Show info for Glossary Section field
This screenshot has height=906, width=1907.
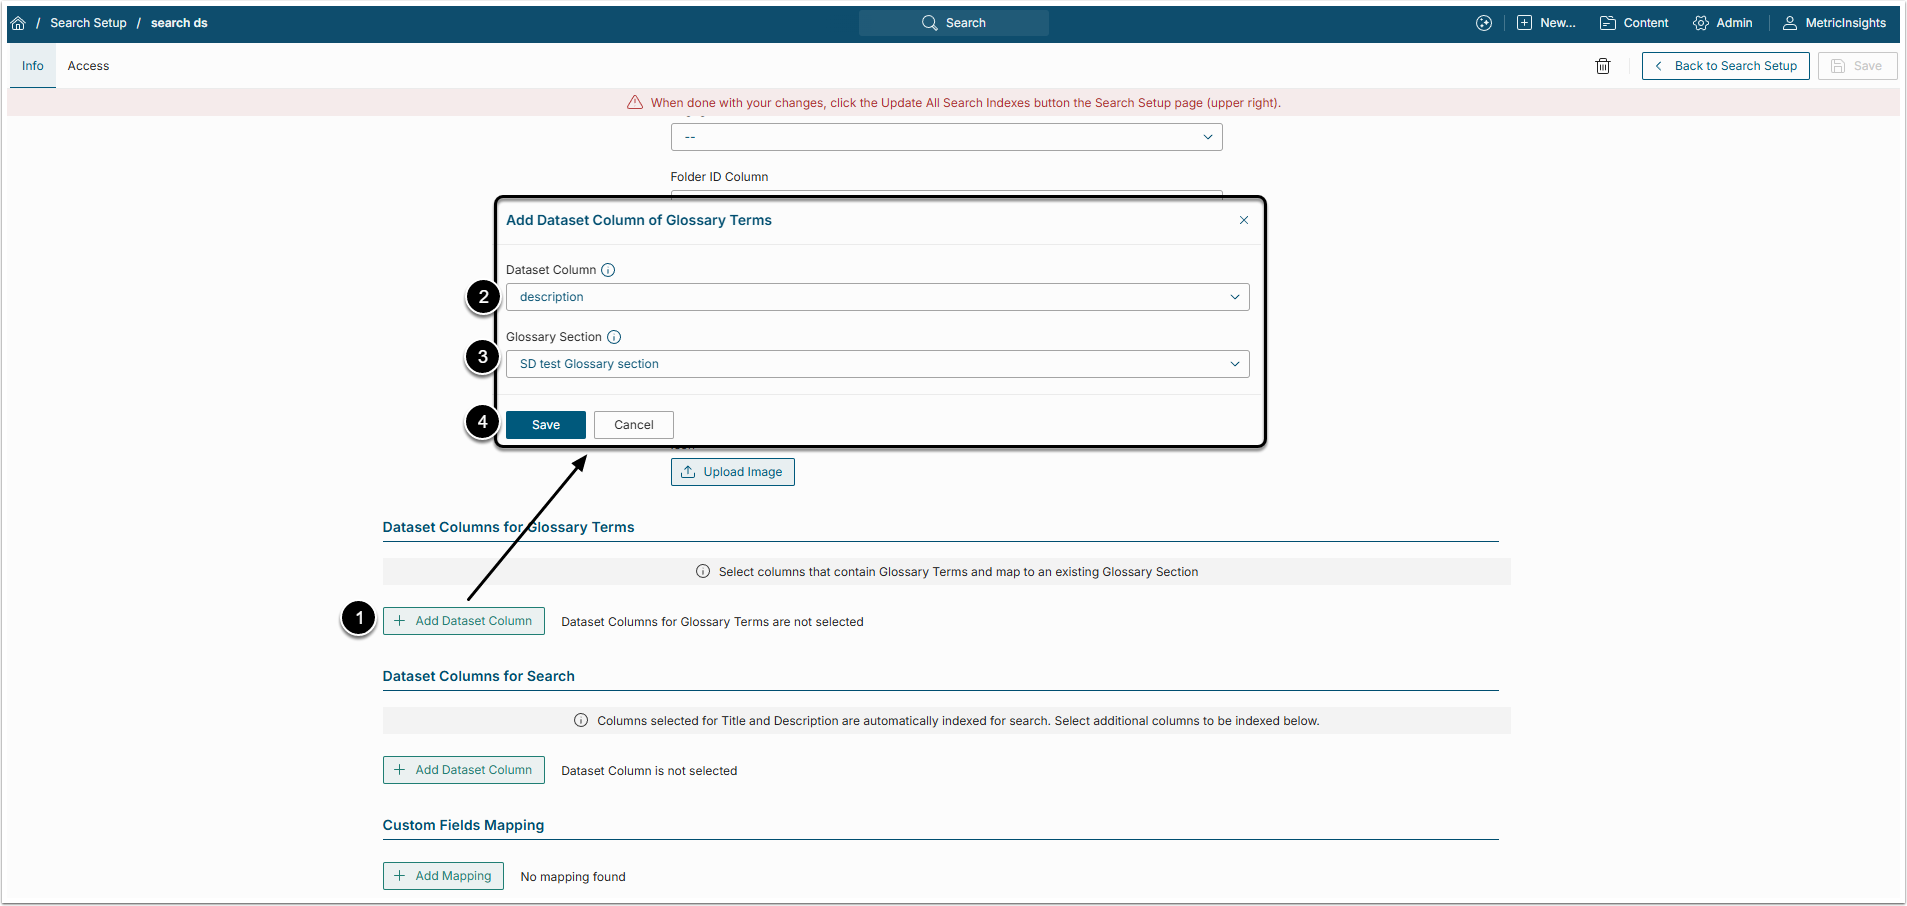click(x=614, y=337)
